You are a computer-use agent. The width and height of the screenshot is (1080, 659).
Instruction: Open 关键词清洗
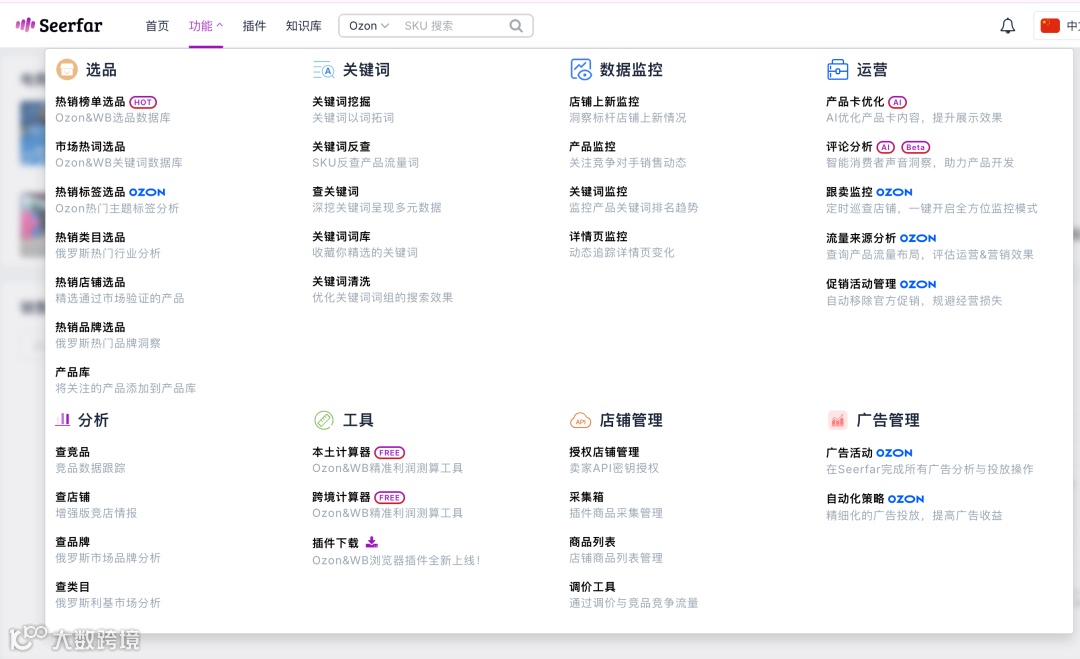click(341, 282)
